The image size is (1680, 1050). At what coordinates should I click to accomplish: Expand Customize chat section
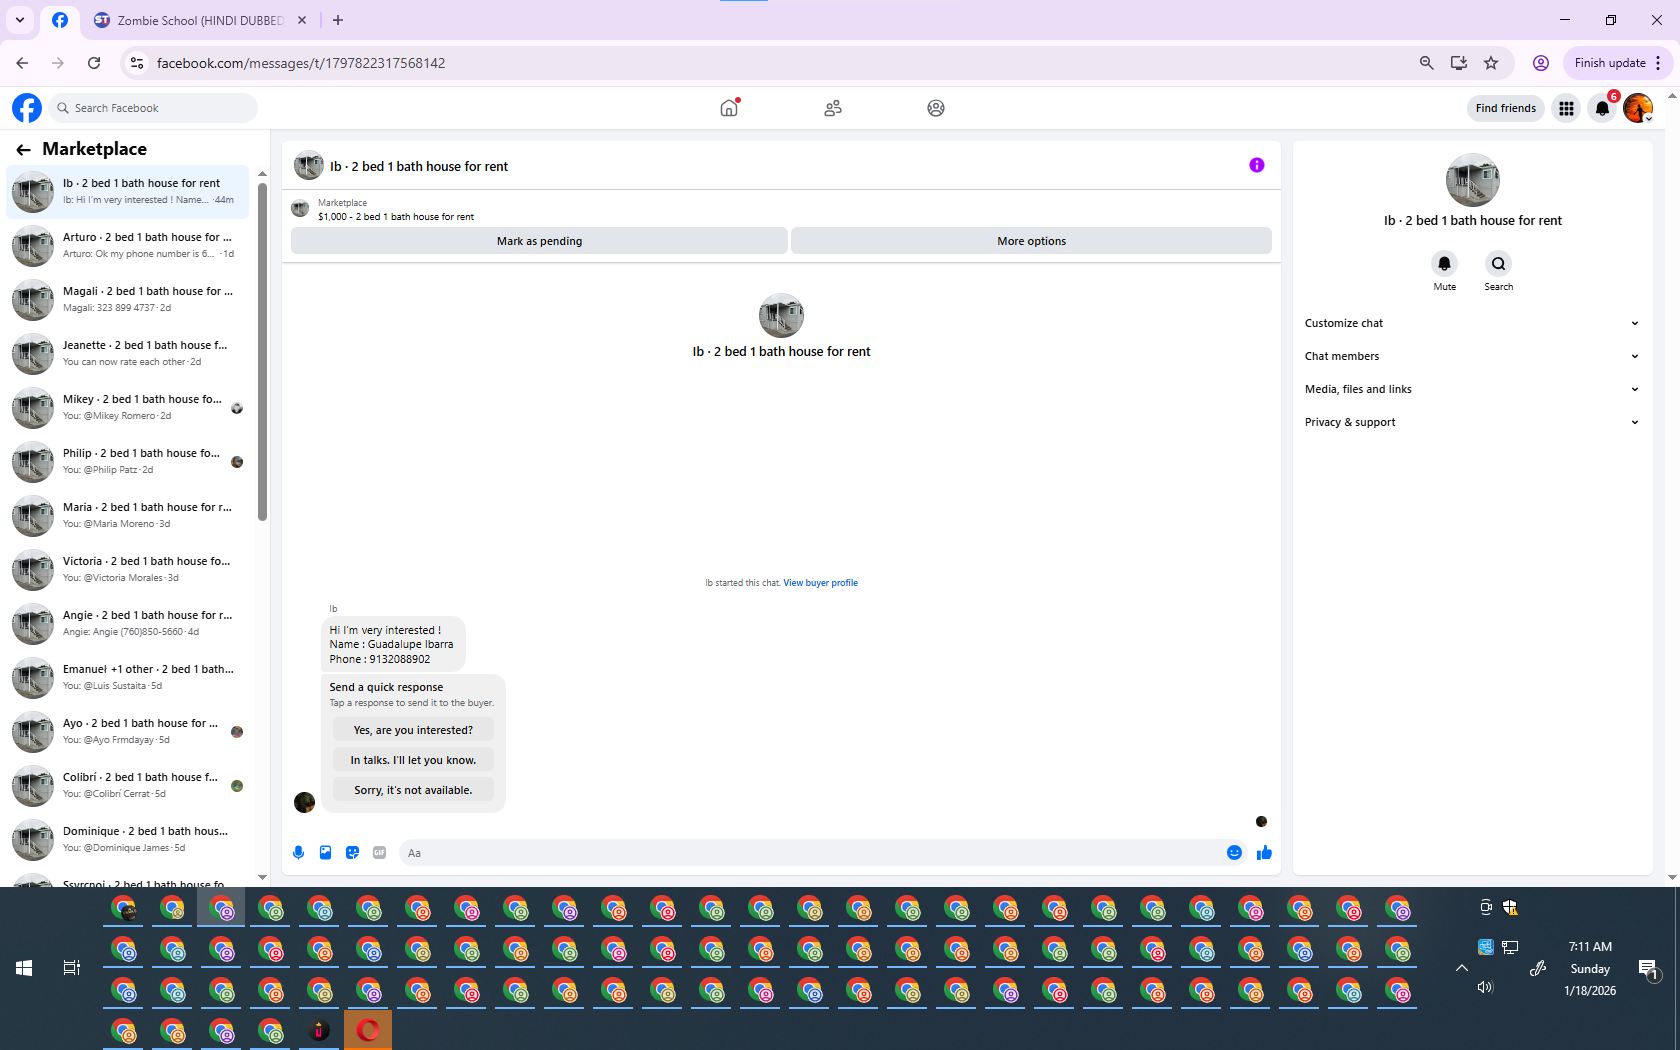click(1471, 323)
